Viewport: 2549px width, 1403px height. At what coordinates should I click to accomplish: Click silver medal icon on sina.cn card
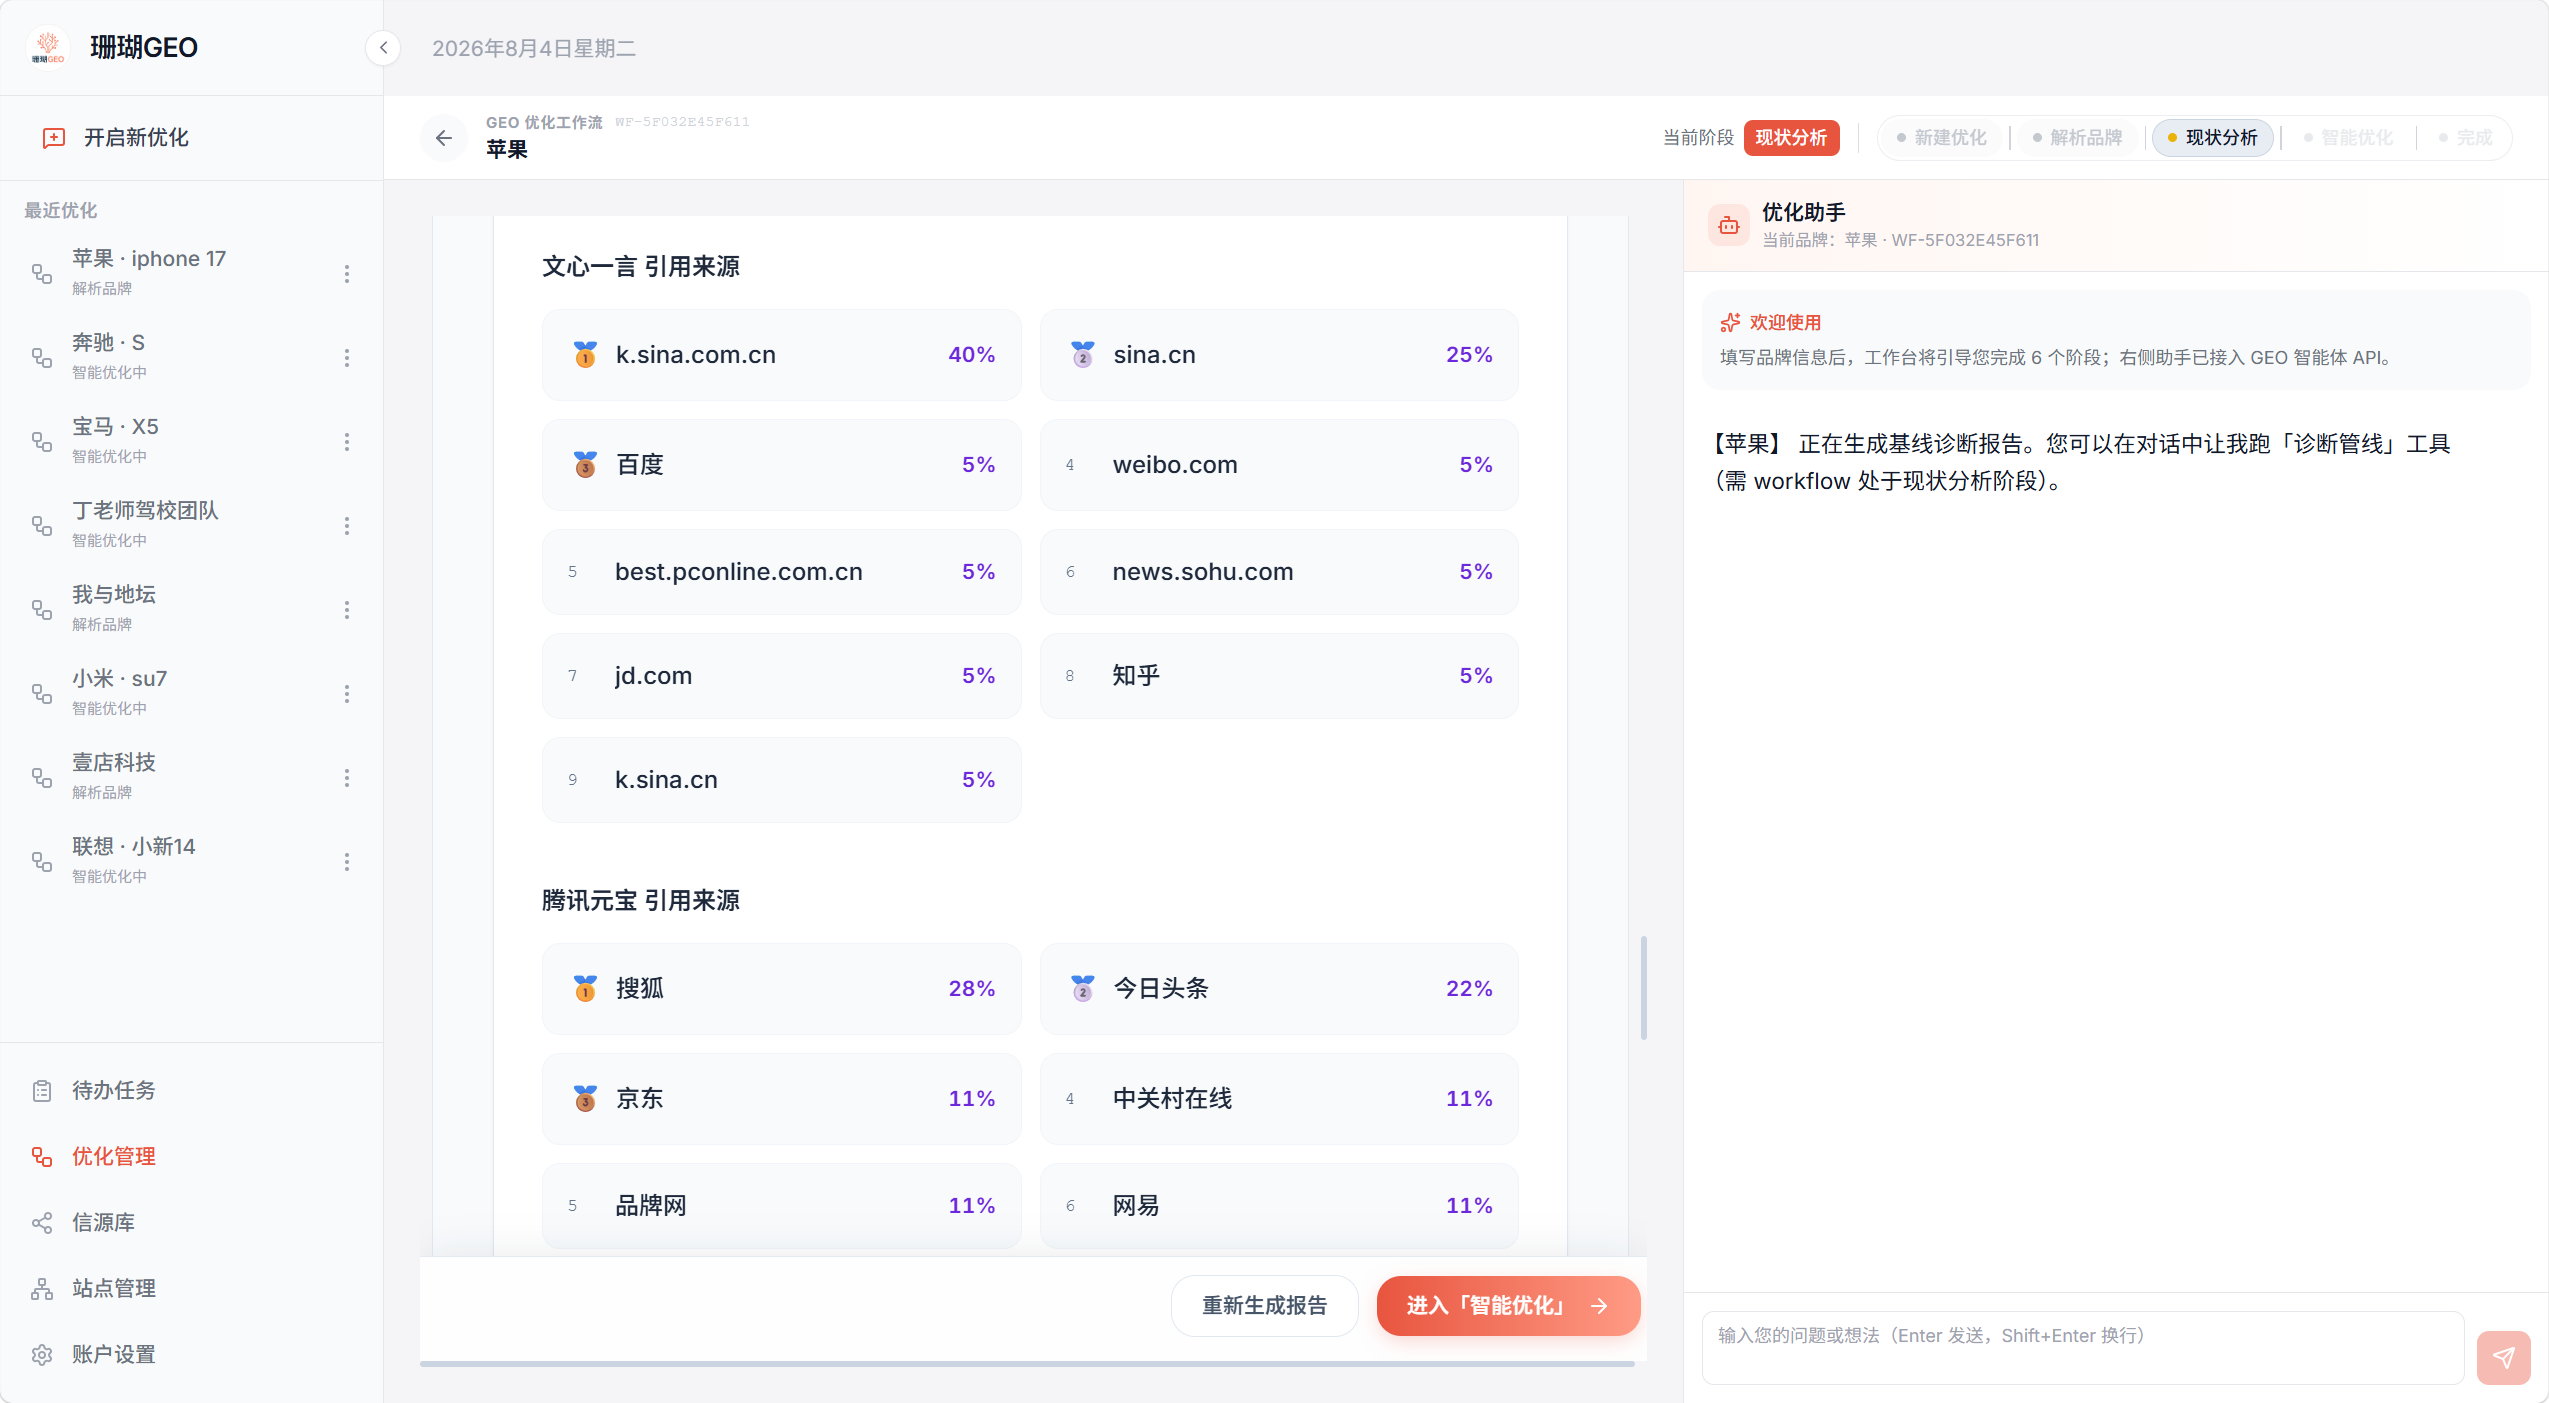tap(1082, 354)
